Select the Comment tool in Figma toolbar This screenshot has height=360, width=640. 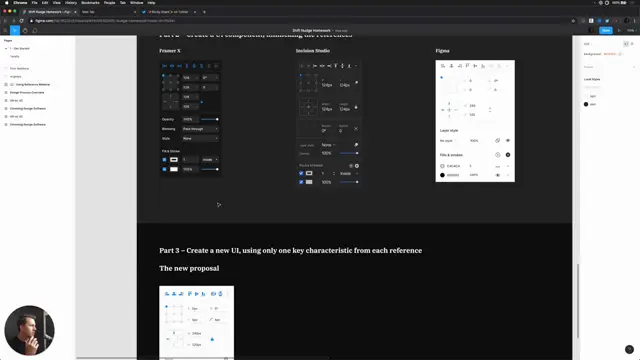pyautogui.click(x=35, y=31)
